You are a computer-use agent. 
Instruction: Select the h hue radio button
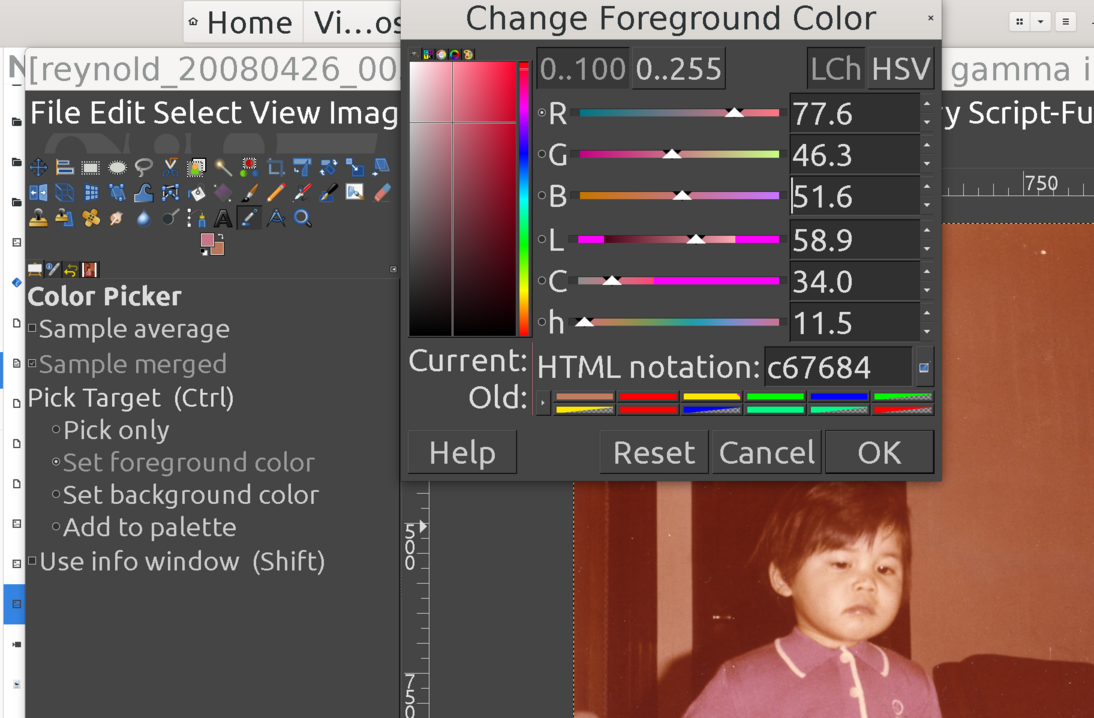[542, 322]
